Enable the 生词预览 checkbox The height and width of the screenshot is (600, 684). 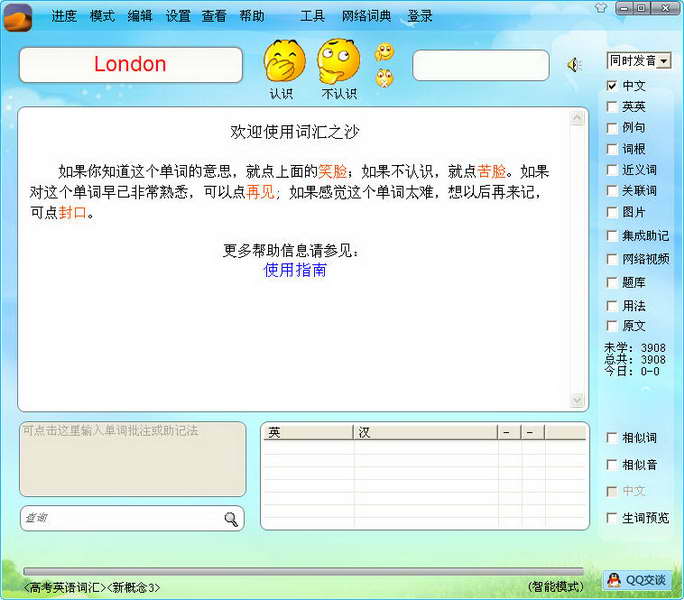(x=612, y=518)
